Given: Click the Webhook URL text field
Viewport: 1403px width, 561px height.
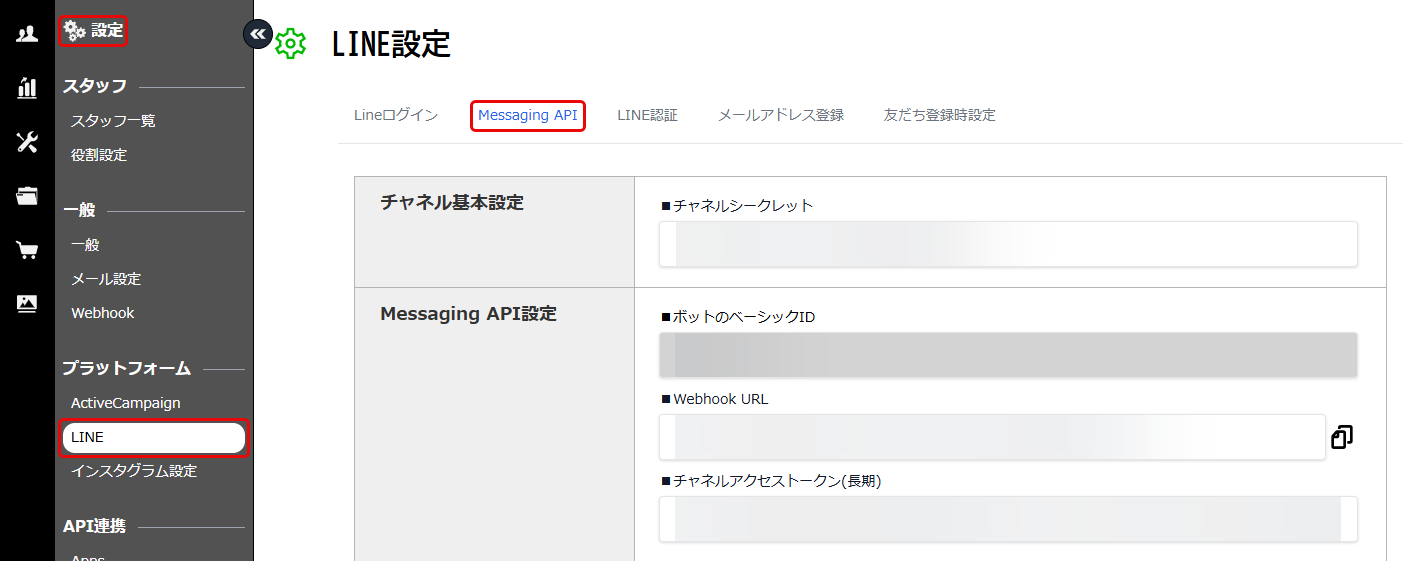Looking at the screenshot, I should pyautogui.click(x=992, y=437).
